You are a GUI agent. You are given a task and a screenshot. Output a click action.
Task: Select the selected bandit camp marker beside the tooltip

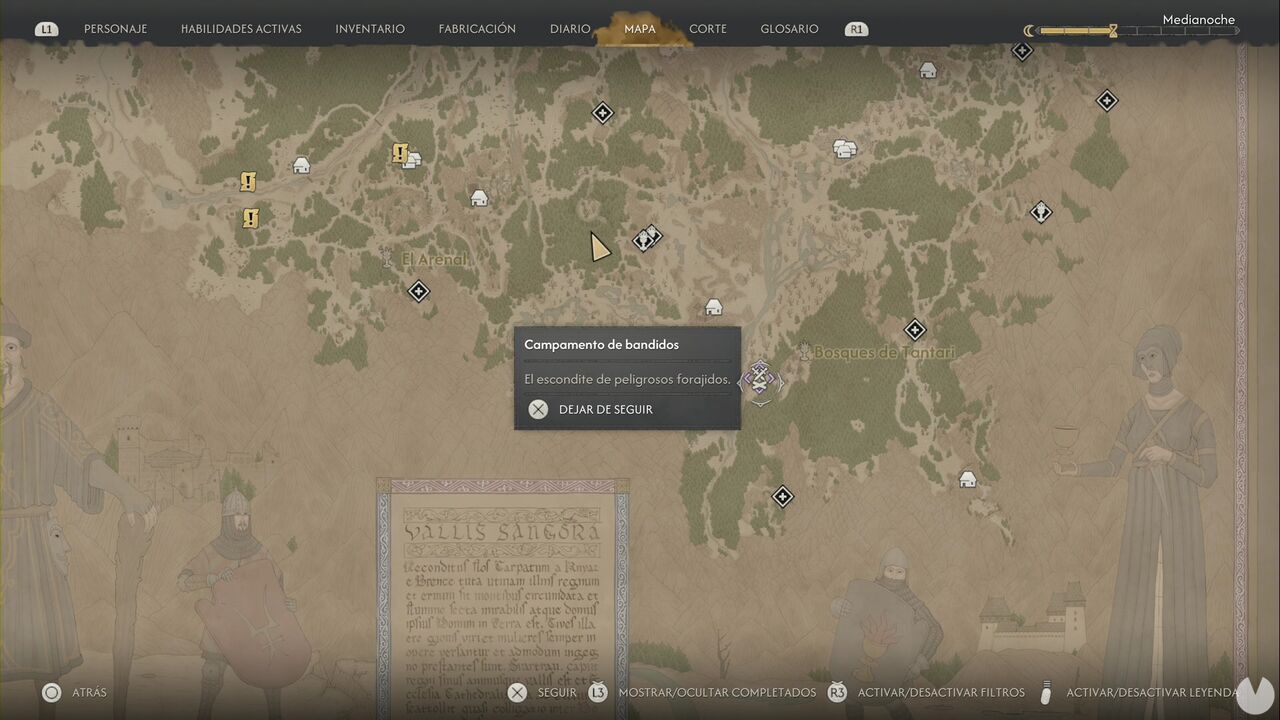coord(760,380)
